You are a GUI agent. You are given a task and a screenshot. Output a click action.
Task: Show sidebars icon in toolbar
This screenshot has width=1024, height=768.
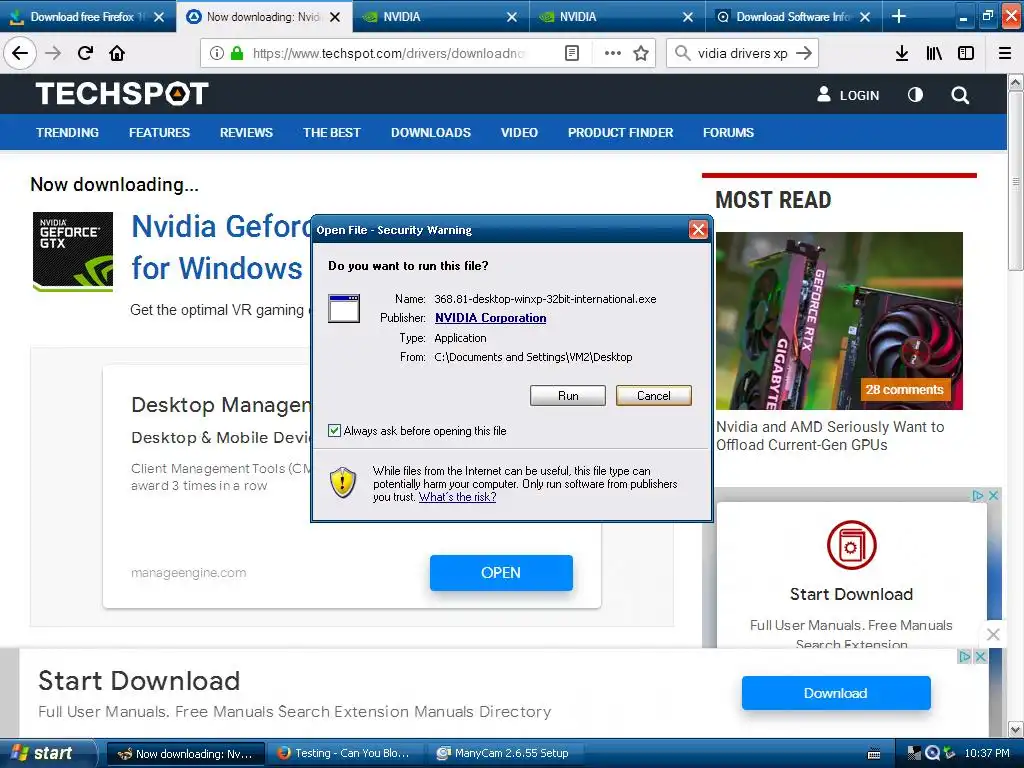966,53
